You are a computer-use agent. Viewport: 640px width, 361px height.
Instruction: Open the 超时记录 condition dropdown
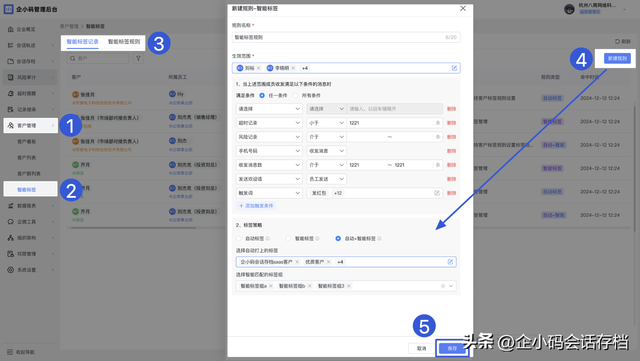[269, 123]
